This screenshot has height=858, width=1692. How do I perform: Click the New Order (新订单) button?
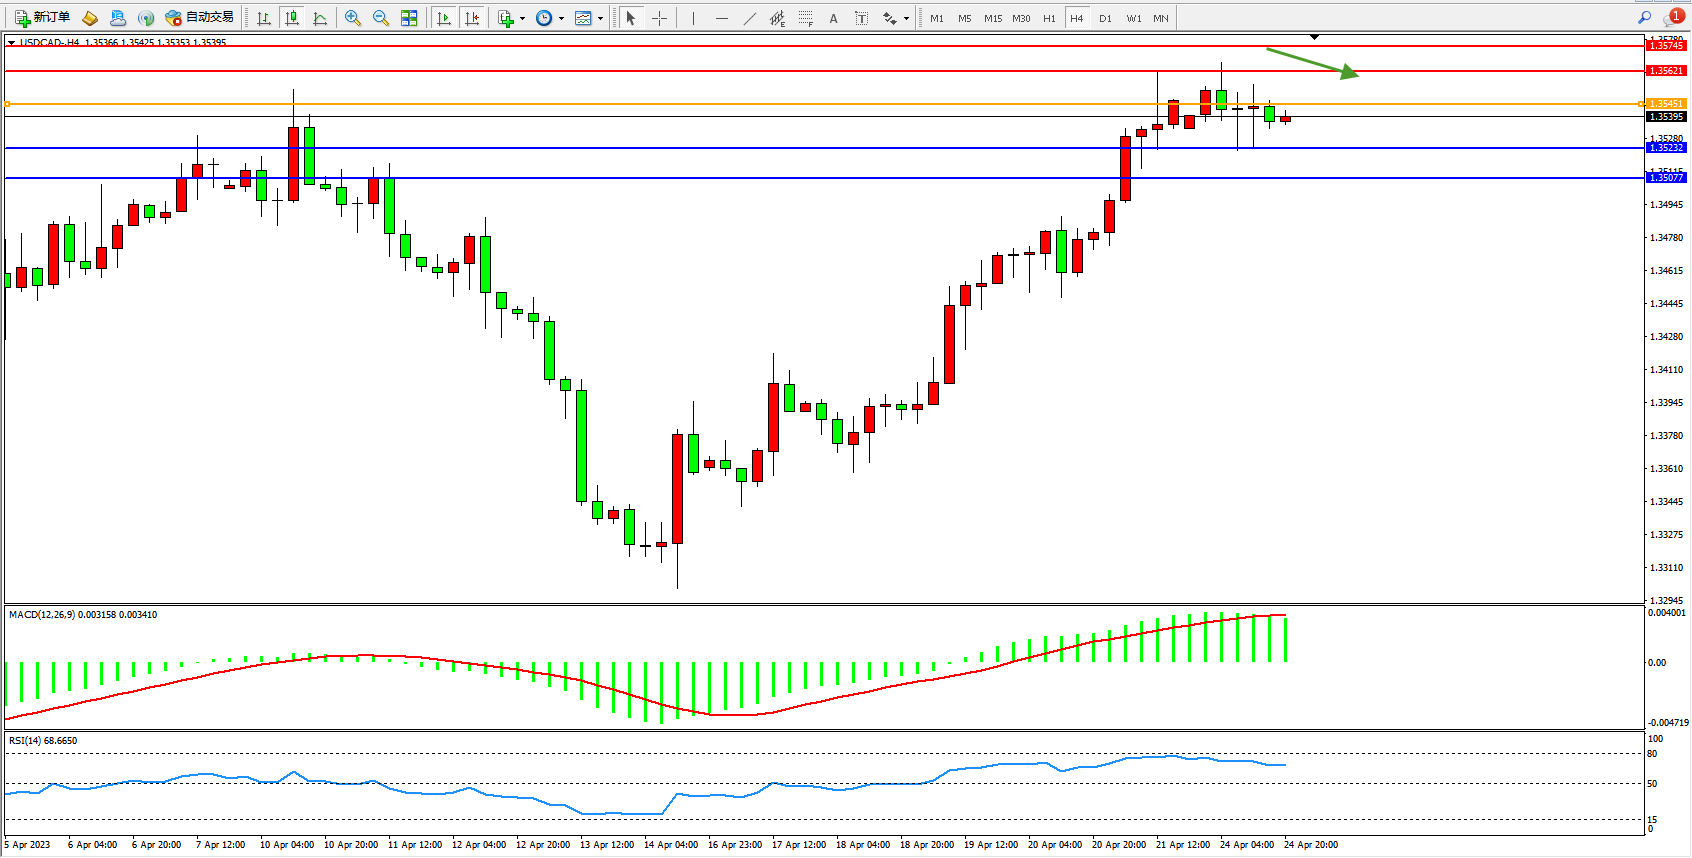tap(42, 17)
